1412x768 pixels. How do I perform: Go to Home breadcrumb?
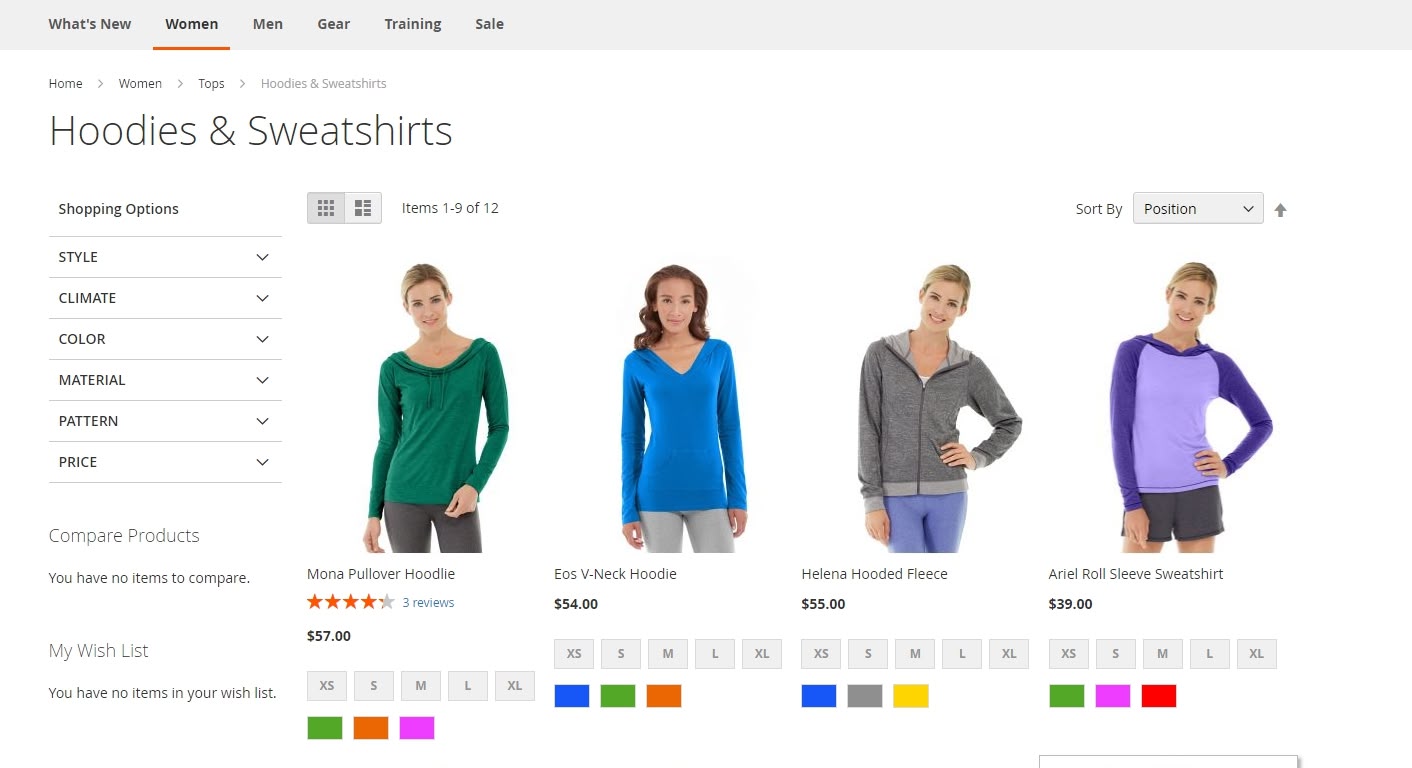point(65,83)
